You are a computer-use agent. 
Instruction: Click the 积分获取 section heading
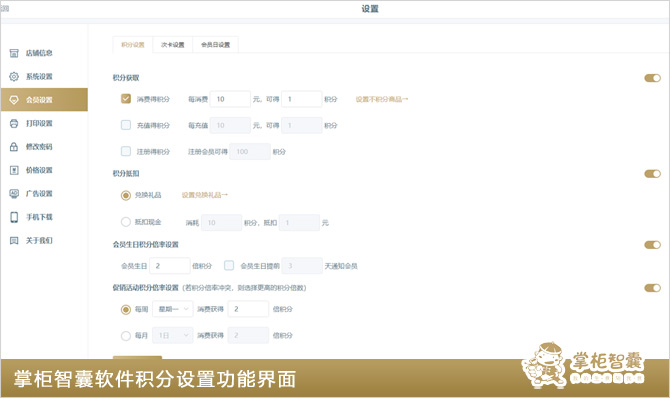(x=126, y=78)
